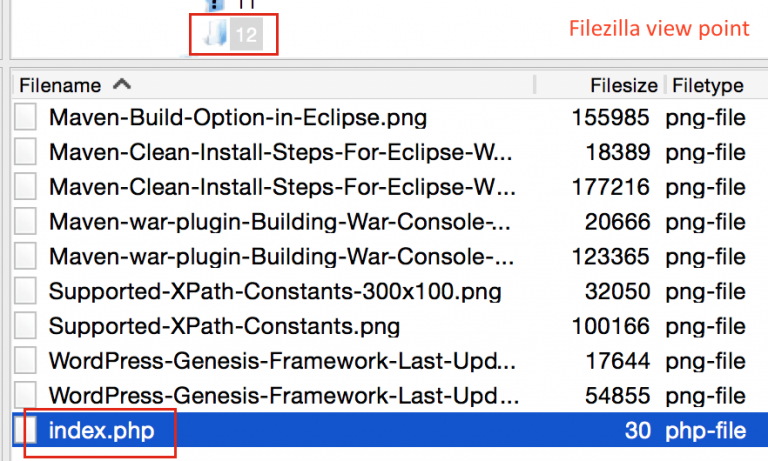
Task: Click file icon of the 18389-byte Maven-Clean-Install file
Action: [x=26, y=153]
